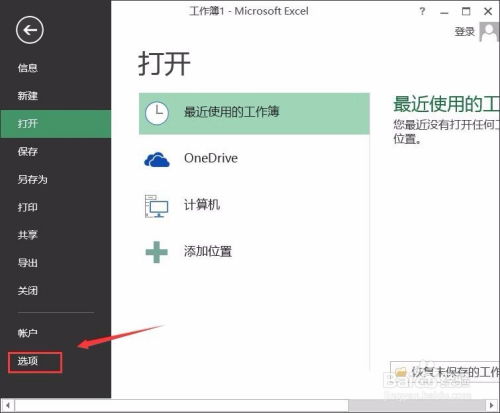Select the OneDrive location label
This screenshot has height=413, width=500.
point(211,158)
